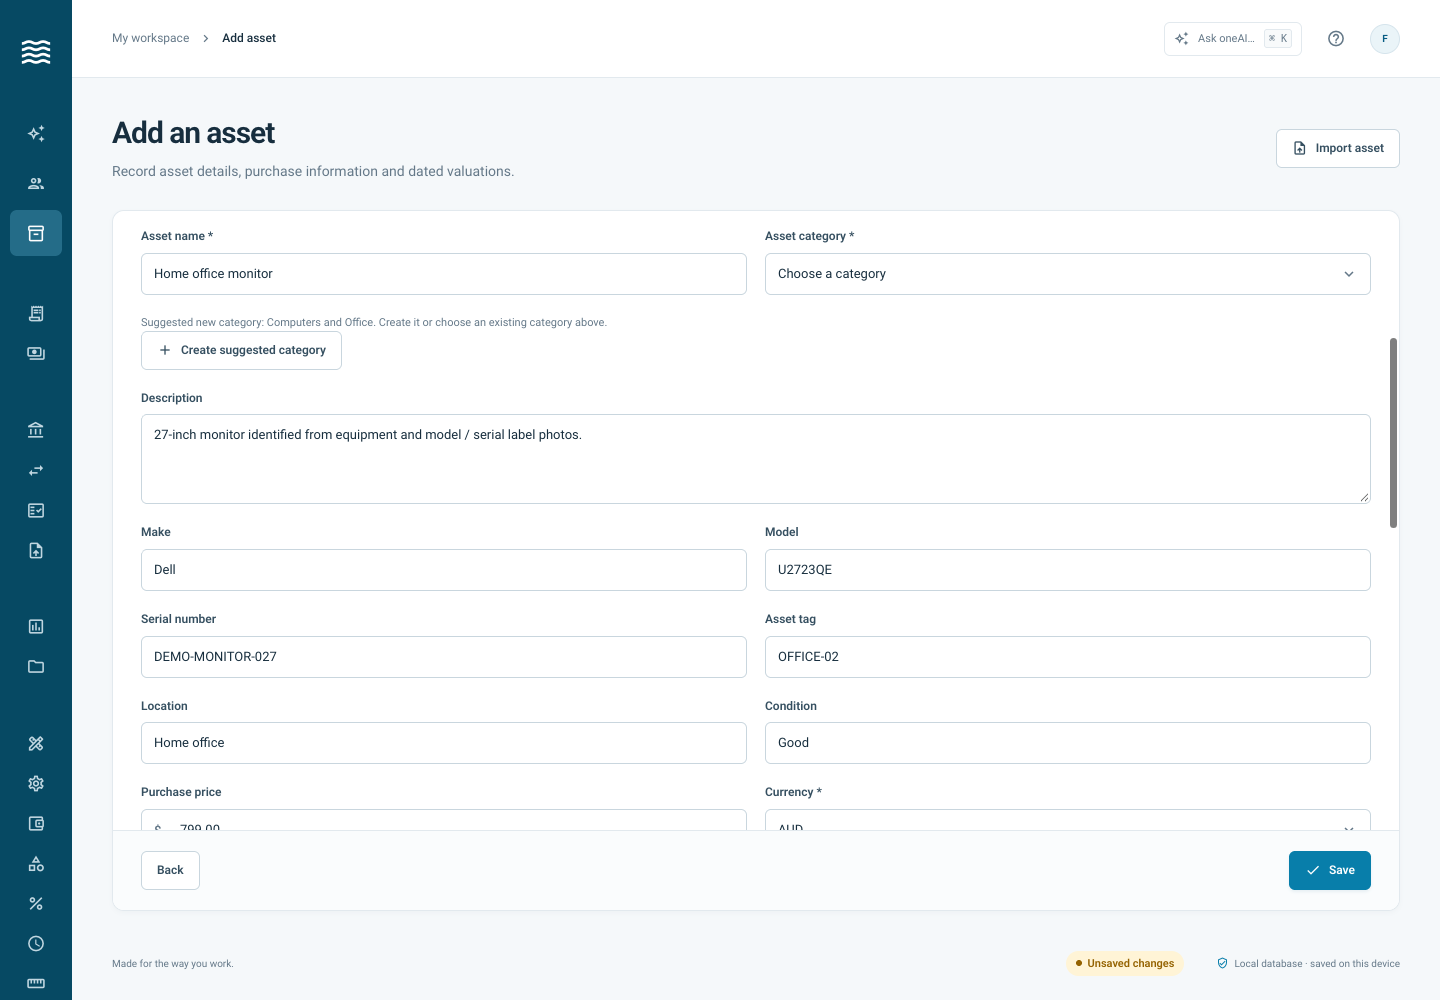Viewport: 1440px width, 1000px height.
Task: Open the clock icon in sidebar
Action: pyautogui.click(x=36, y=943)
